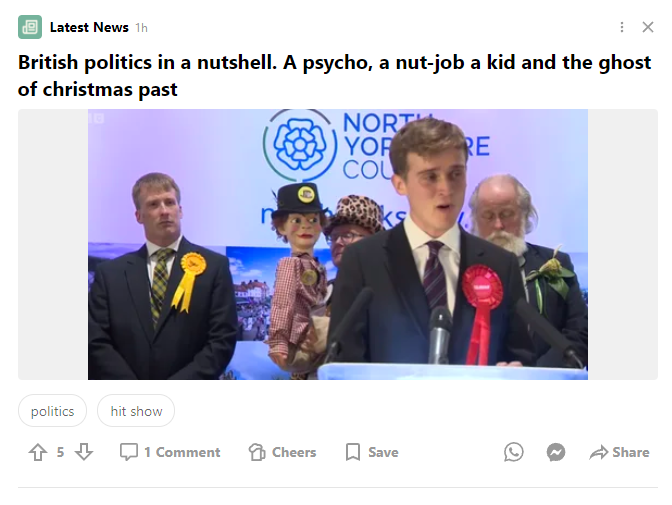Close the post with the X icon
Screen dimensions: 672x505
pos(648,27)
